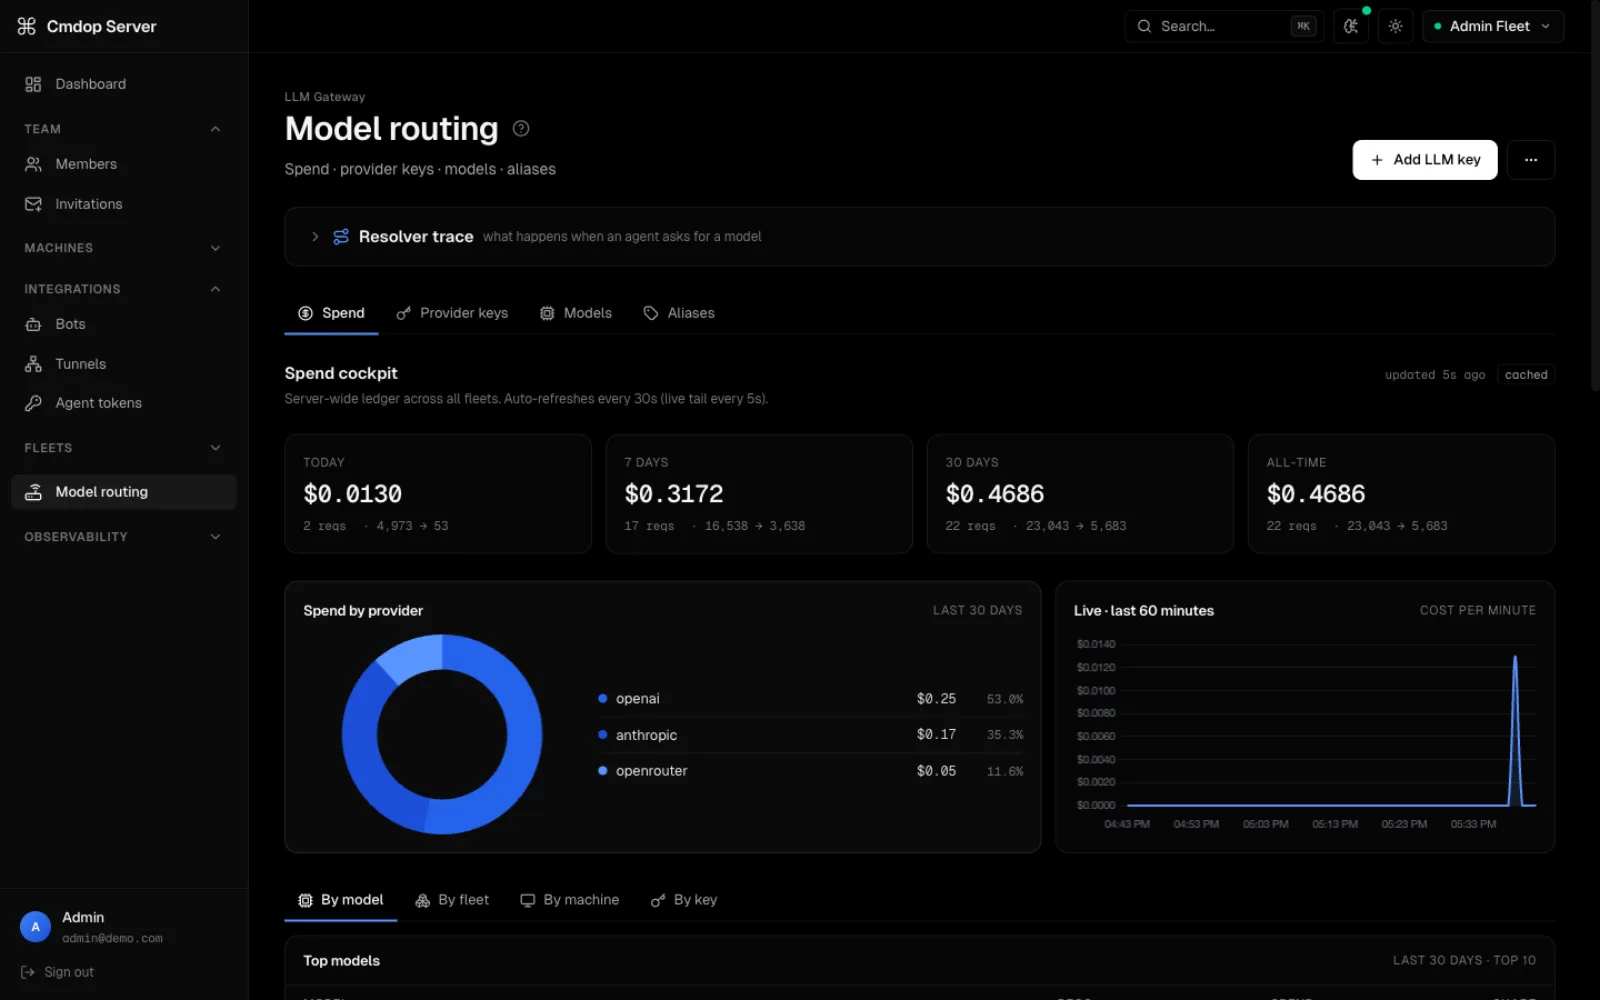Click the openai $0.25 spend value
This screenshot has width=1600, height=1000.
pos(936,699)
